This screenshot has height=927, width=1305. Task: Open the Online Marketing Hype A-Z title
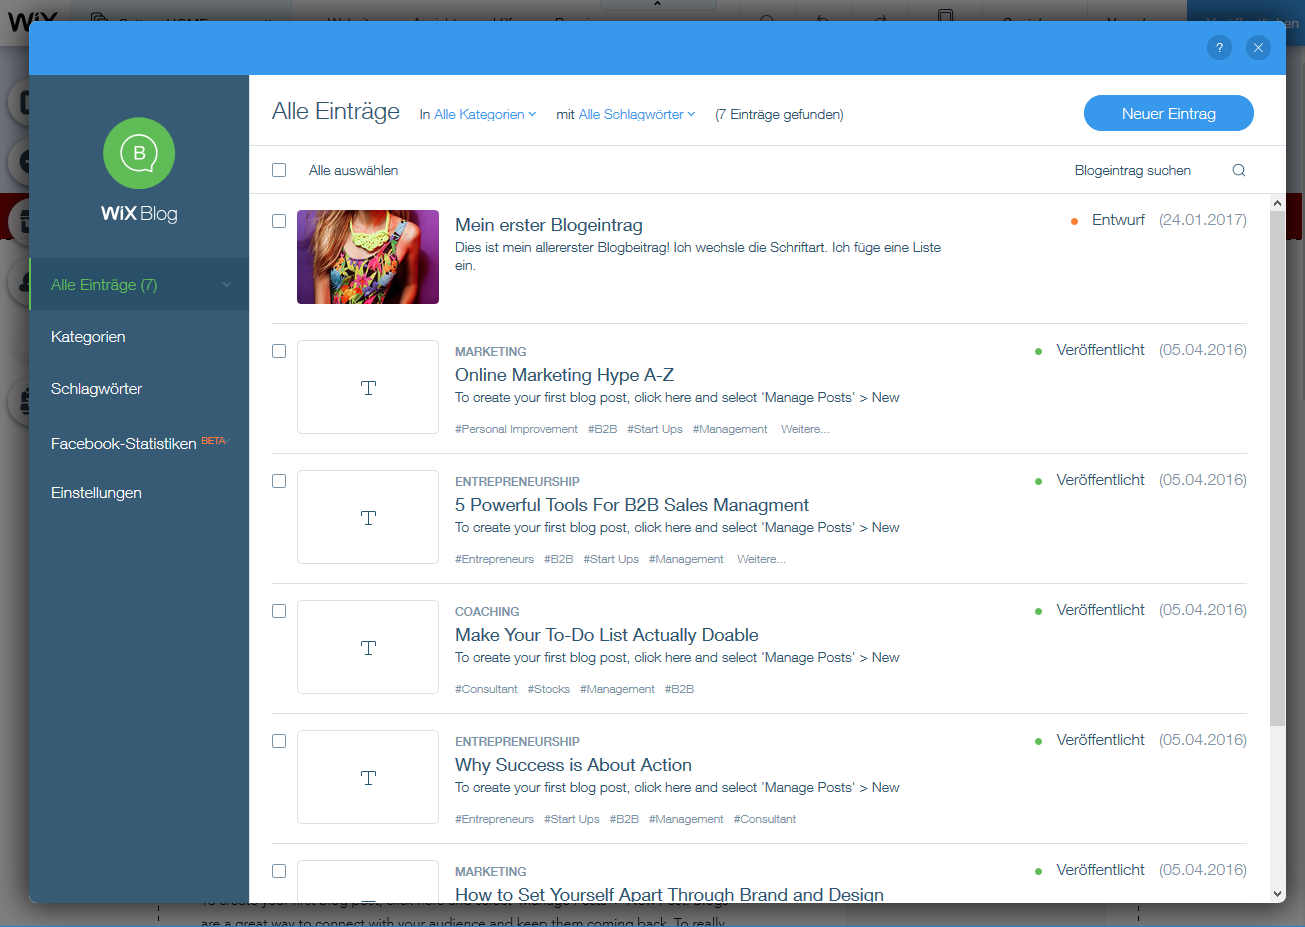[564, 375]
